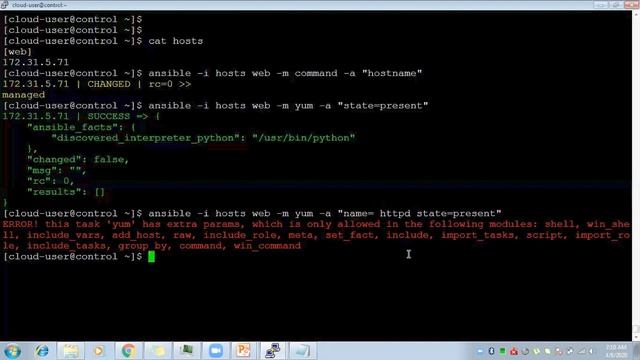Click the hostname command line
The height and width of the screenshot is (360, 640).
212,73
